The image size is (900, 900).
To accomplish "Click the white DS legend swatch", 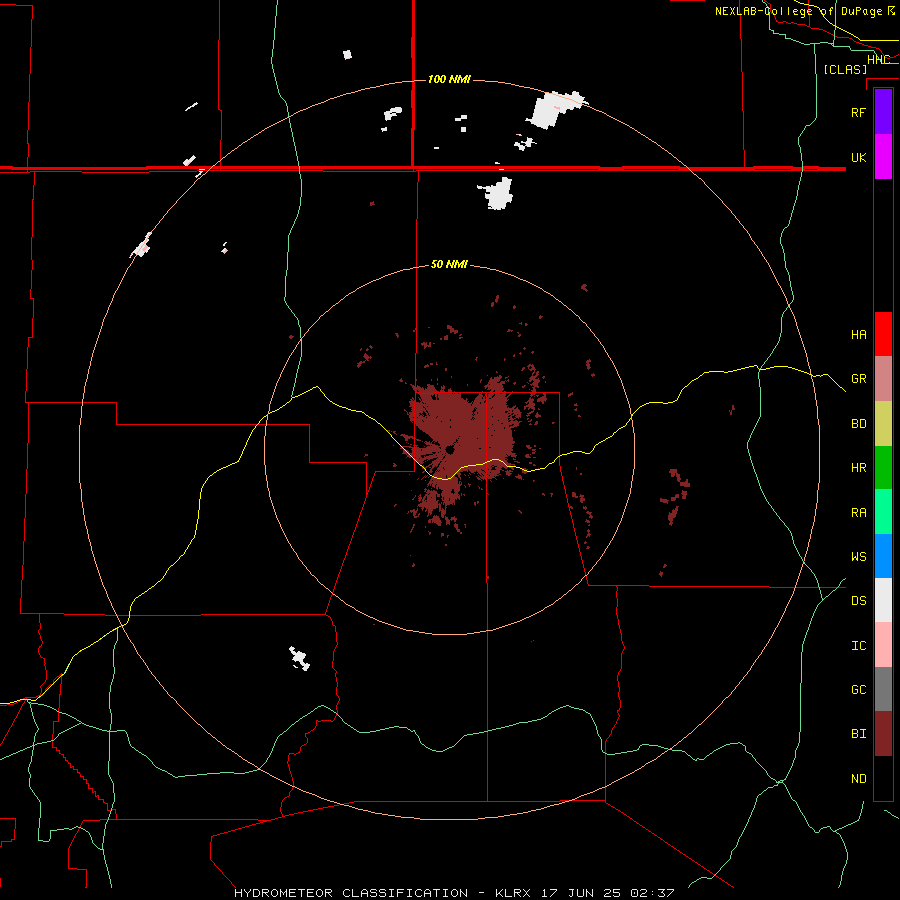I will pos(883,600).
